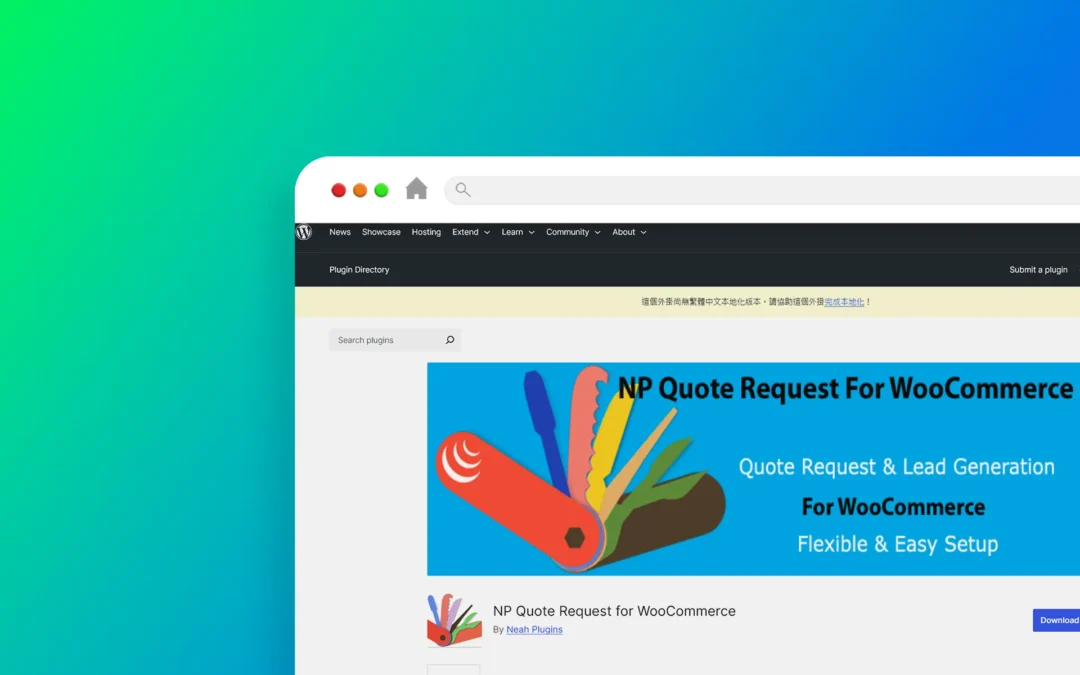1080x675 pixels.
Task: Open the Neah Plugins author link
Action: coord(534,630)
